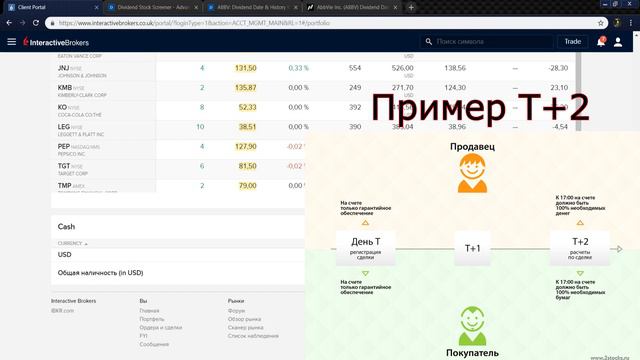Switch to the AbbVie Inc. (ABBV) Dividend tab
The height and width of the screenshot is (360, 640).
pos(351,7)
